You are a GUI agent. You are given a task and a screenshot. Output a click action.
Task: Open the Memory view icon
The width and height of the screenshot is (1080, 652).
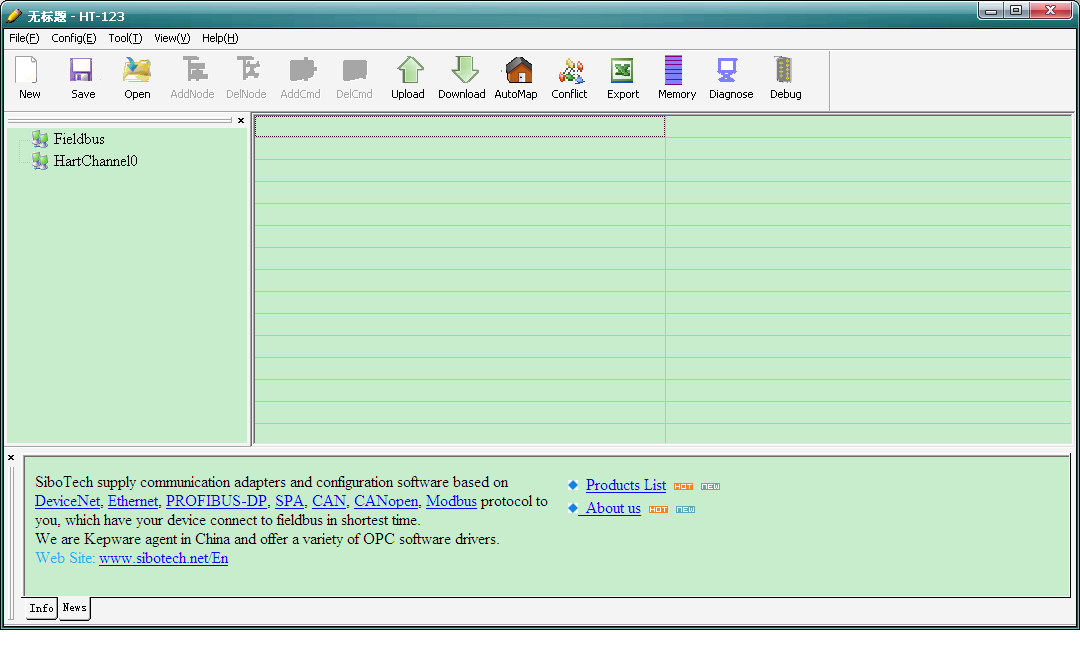coord(676,71)
